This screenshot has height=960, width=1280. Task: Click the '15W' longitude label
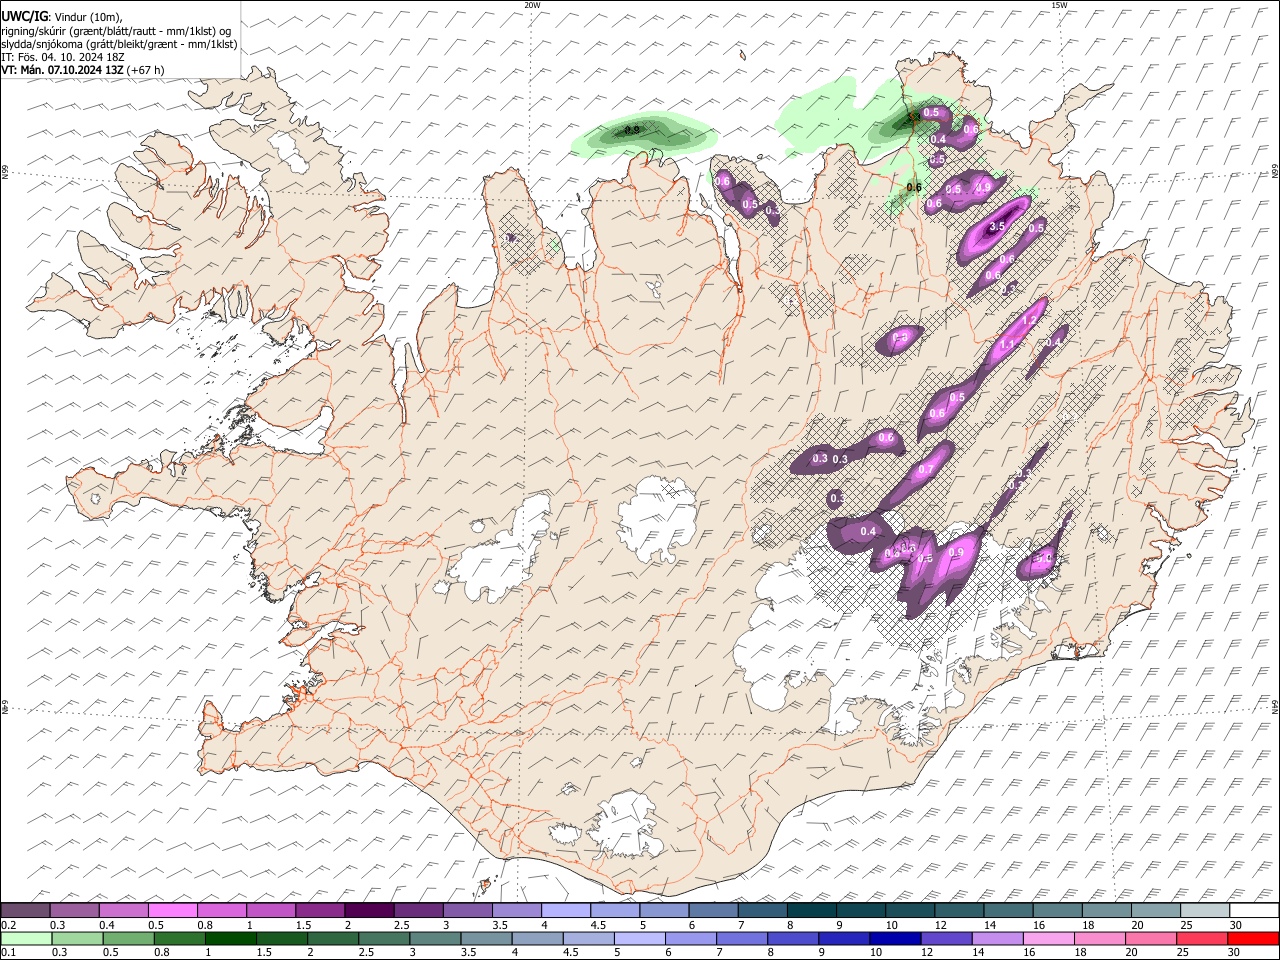(x=1059, y=5)
